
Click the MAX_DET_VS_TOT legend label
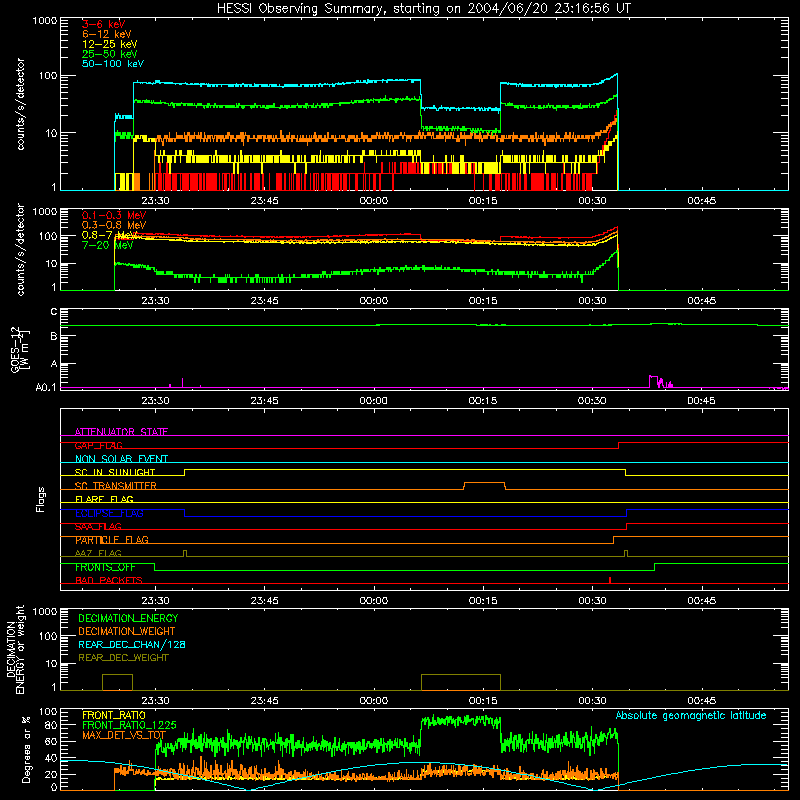click(124, 735)
